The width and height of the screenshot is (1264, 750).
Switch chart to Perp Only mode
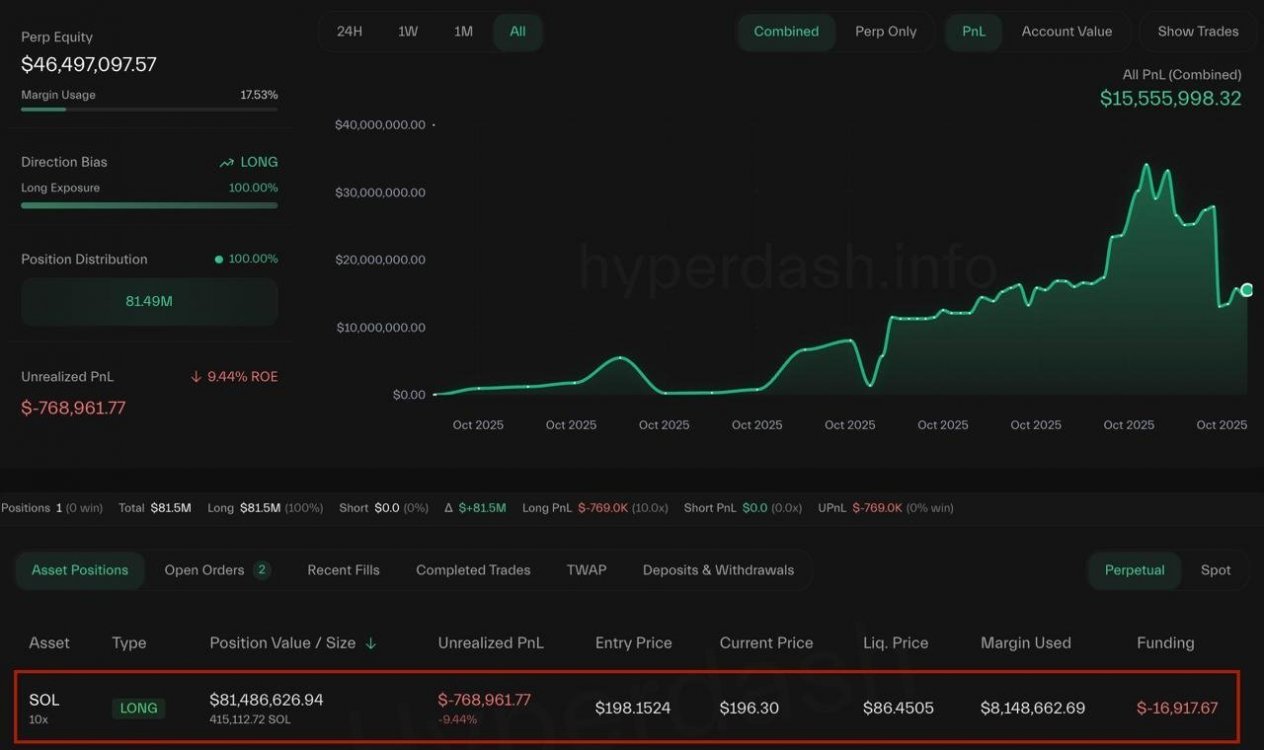885,31
